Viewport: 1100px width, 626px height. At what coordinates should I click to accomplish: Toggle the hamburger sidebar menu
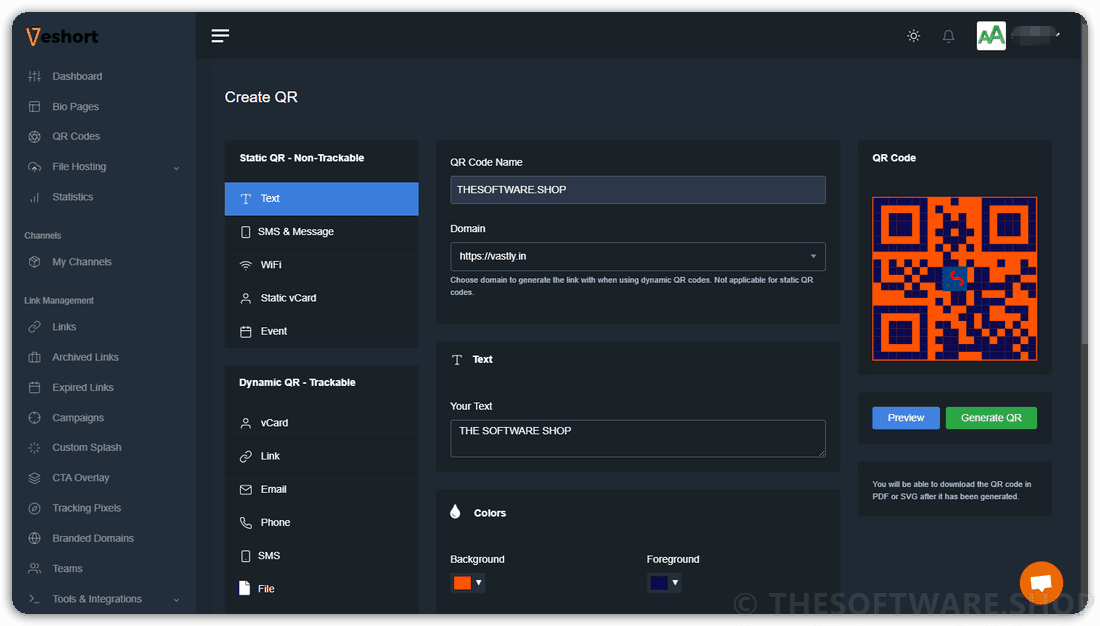220,36
